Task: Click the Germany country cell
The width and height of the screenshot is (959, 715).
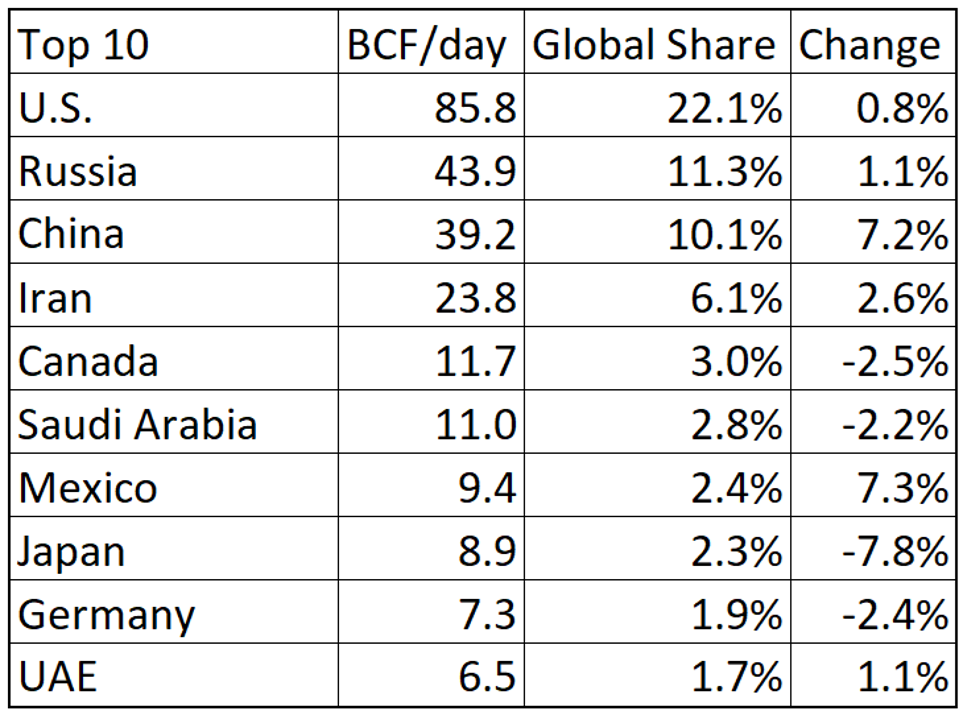Action: click(106, 613)
